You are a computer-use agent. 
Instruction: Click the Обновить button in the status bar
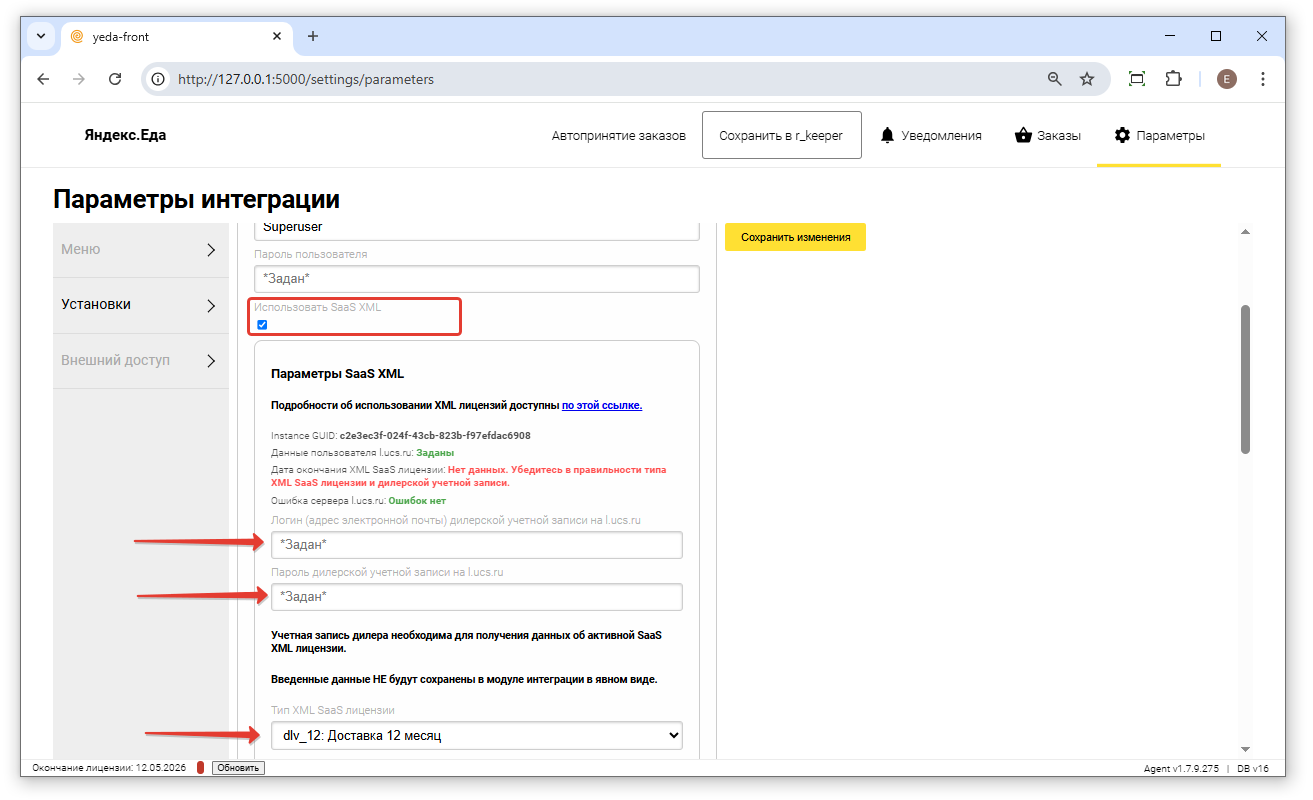[x=238, y=768]
